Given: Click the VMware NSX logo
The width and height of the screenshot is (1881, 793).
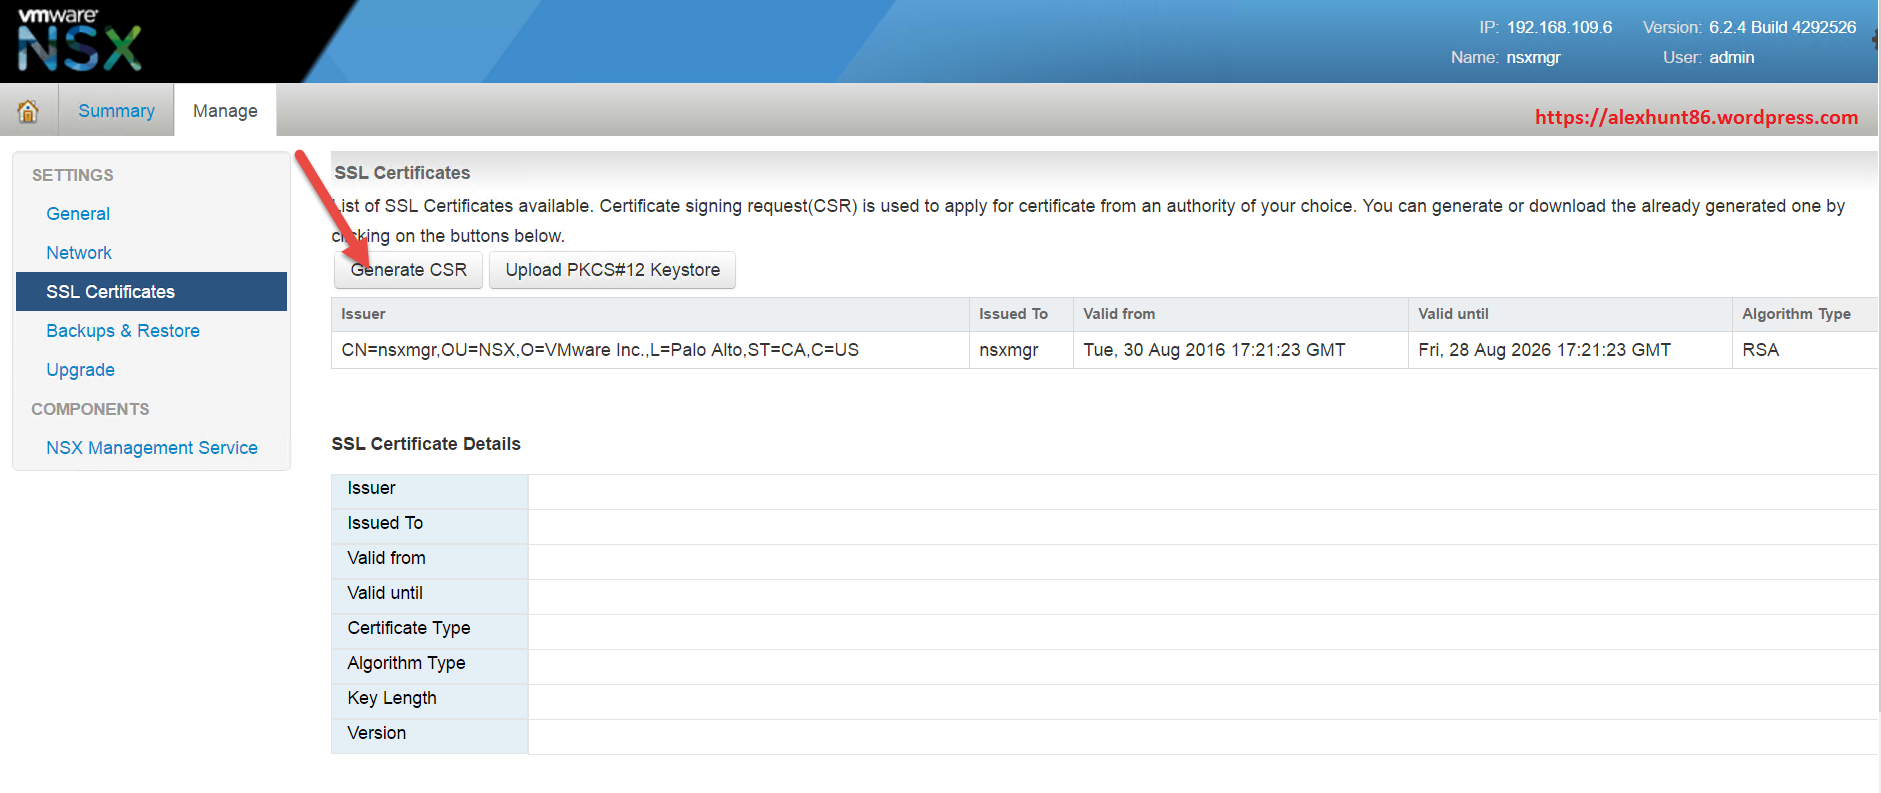Looking at the screenshot, I should [x=80, y=40].
